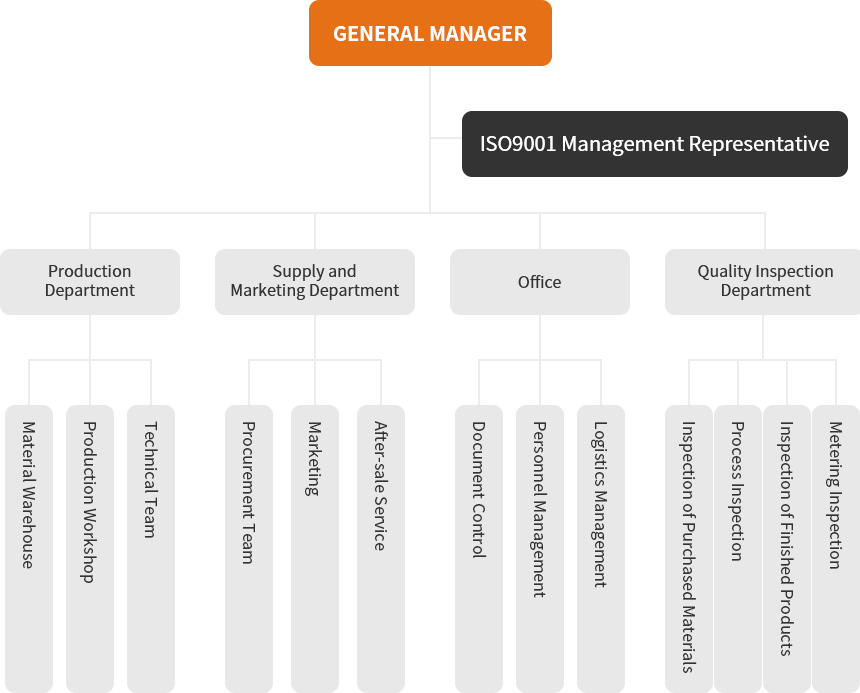Open the Quality Inspection Department node
The image size is (860, 693).
[762, 282]
